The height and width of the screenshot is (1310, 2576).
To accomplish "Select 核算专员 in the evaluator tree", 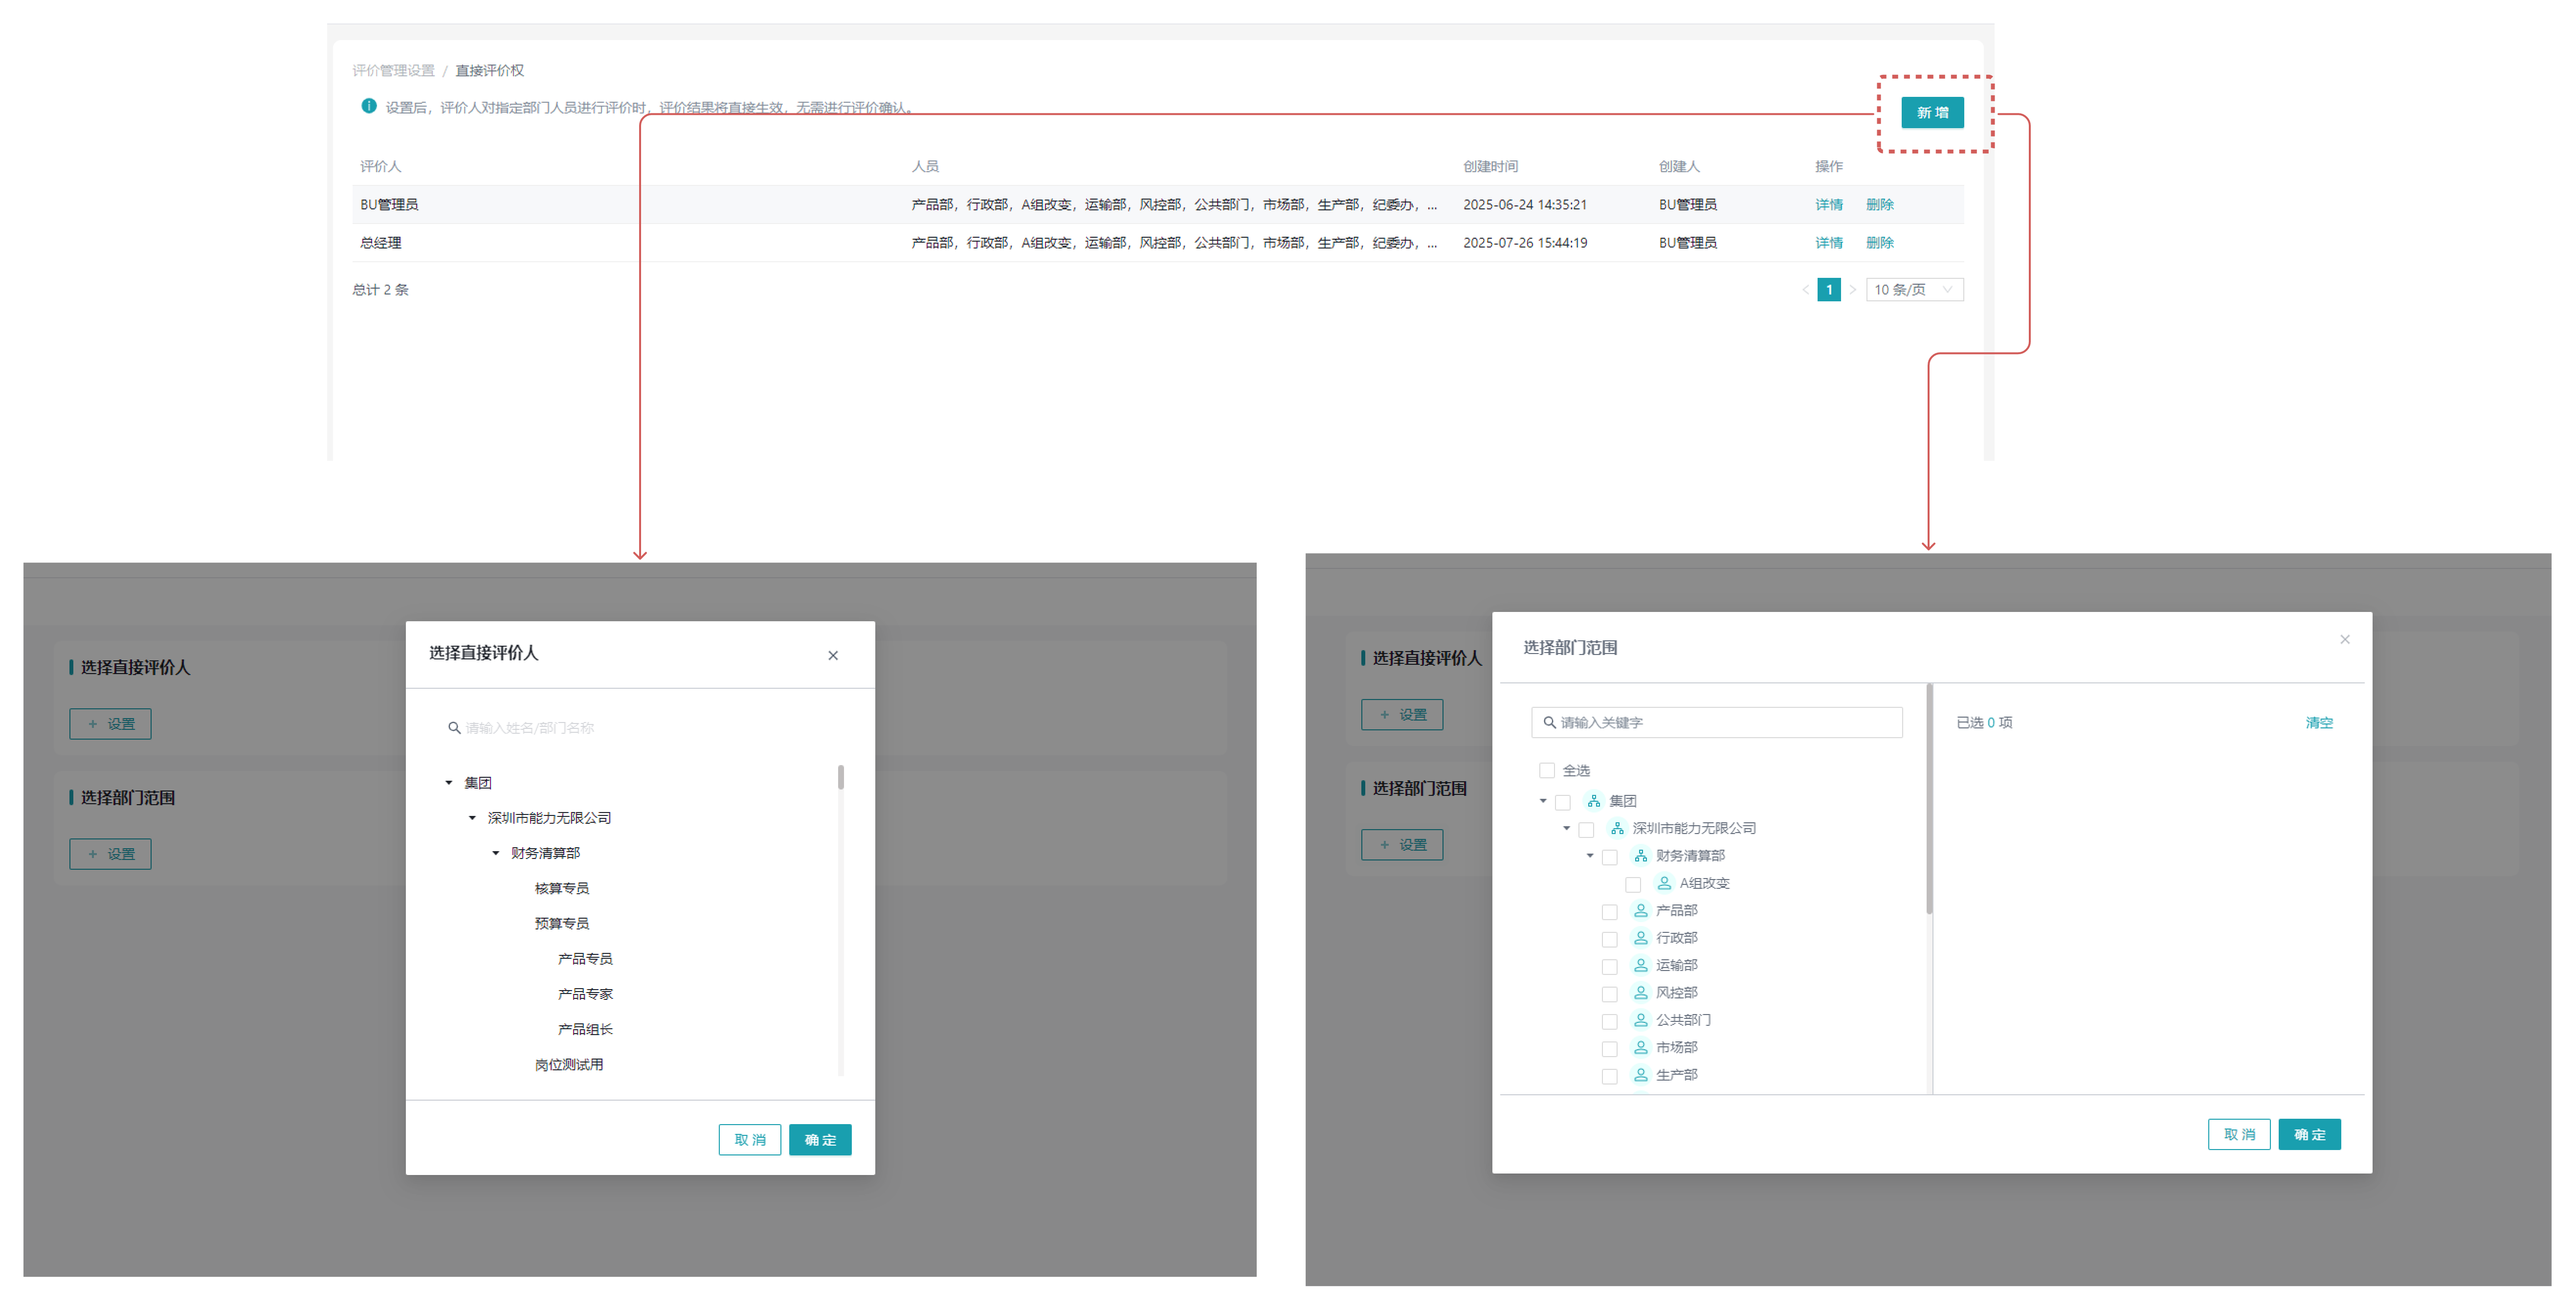I will coord(561,888).
